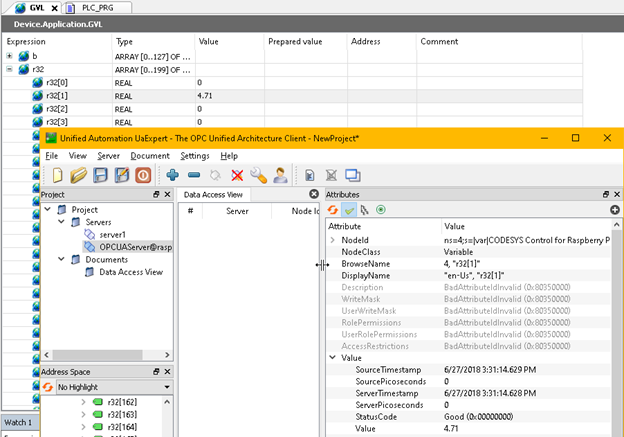The height and width of the screenshot is (437, 624).
Task: Select the Data Access View tab
Action: [213, 195]
